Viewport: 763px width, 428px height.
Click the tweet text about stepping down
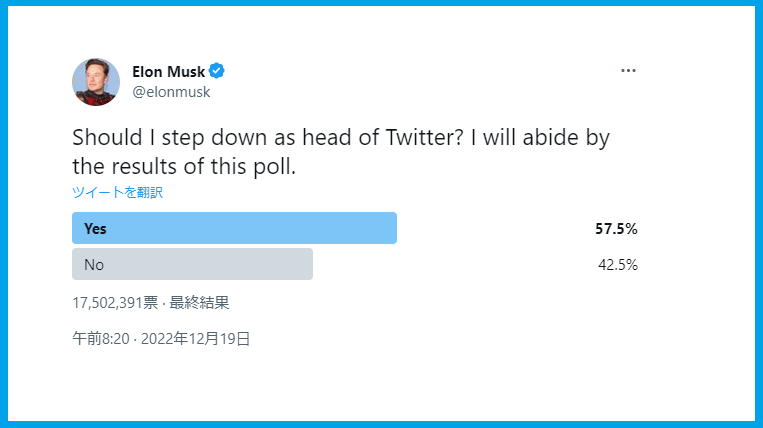tap(341, 152)
